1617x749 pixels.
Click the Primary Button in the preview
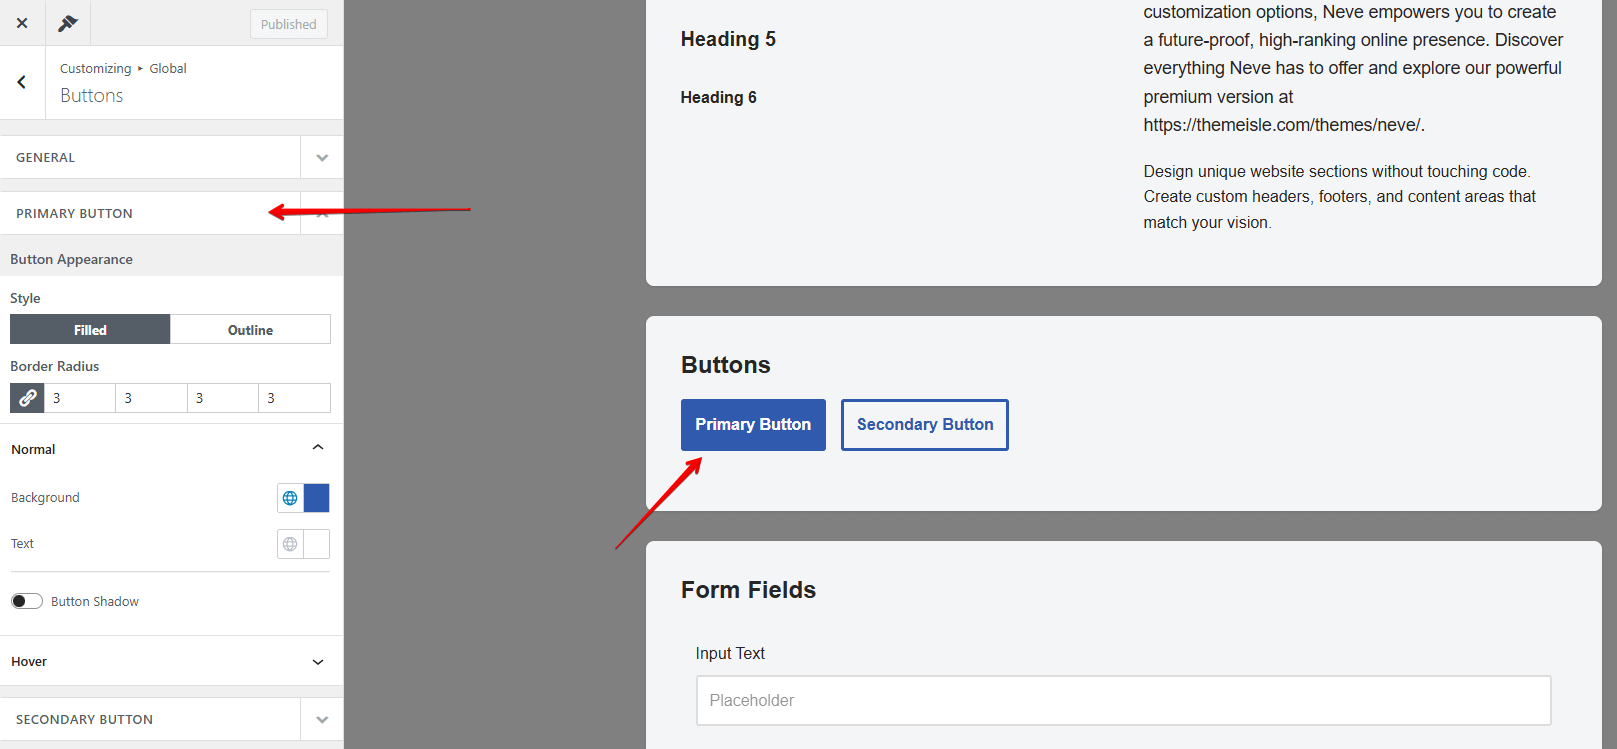point(753,425)
